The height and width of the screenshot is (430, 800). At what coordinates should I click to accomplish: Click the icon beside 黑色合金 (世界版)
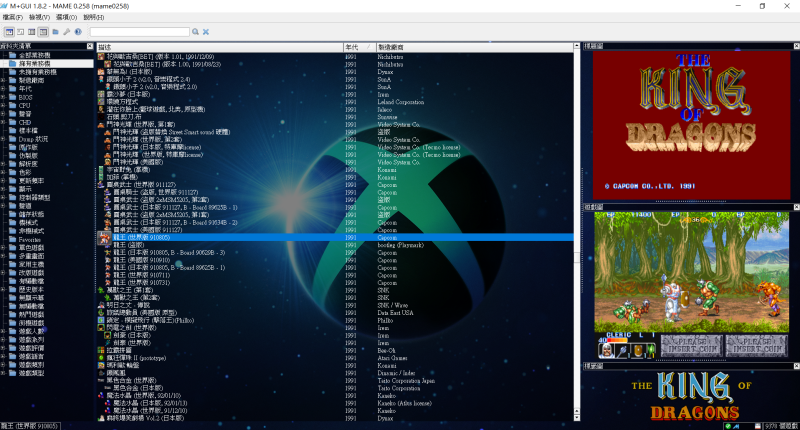(101, 381)
